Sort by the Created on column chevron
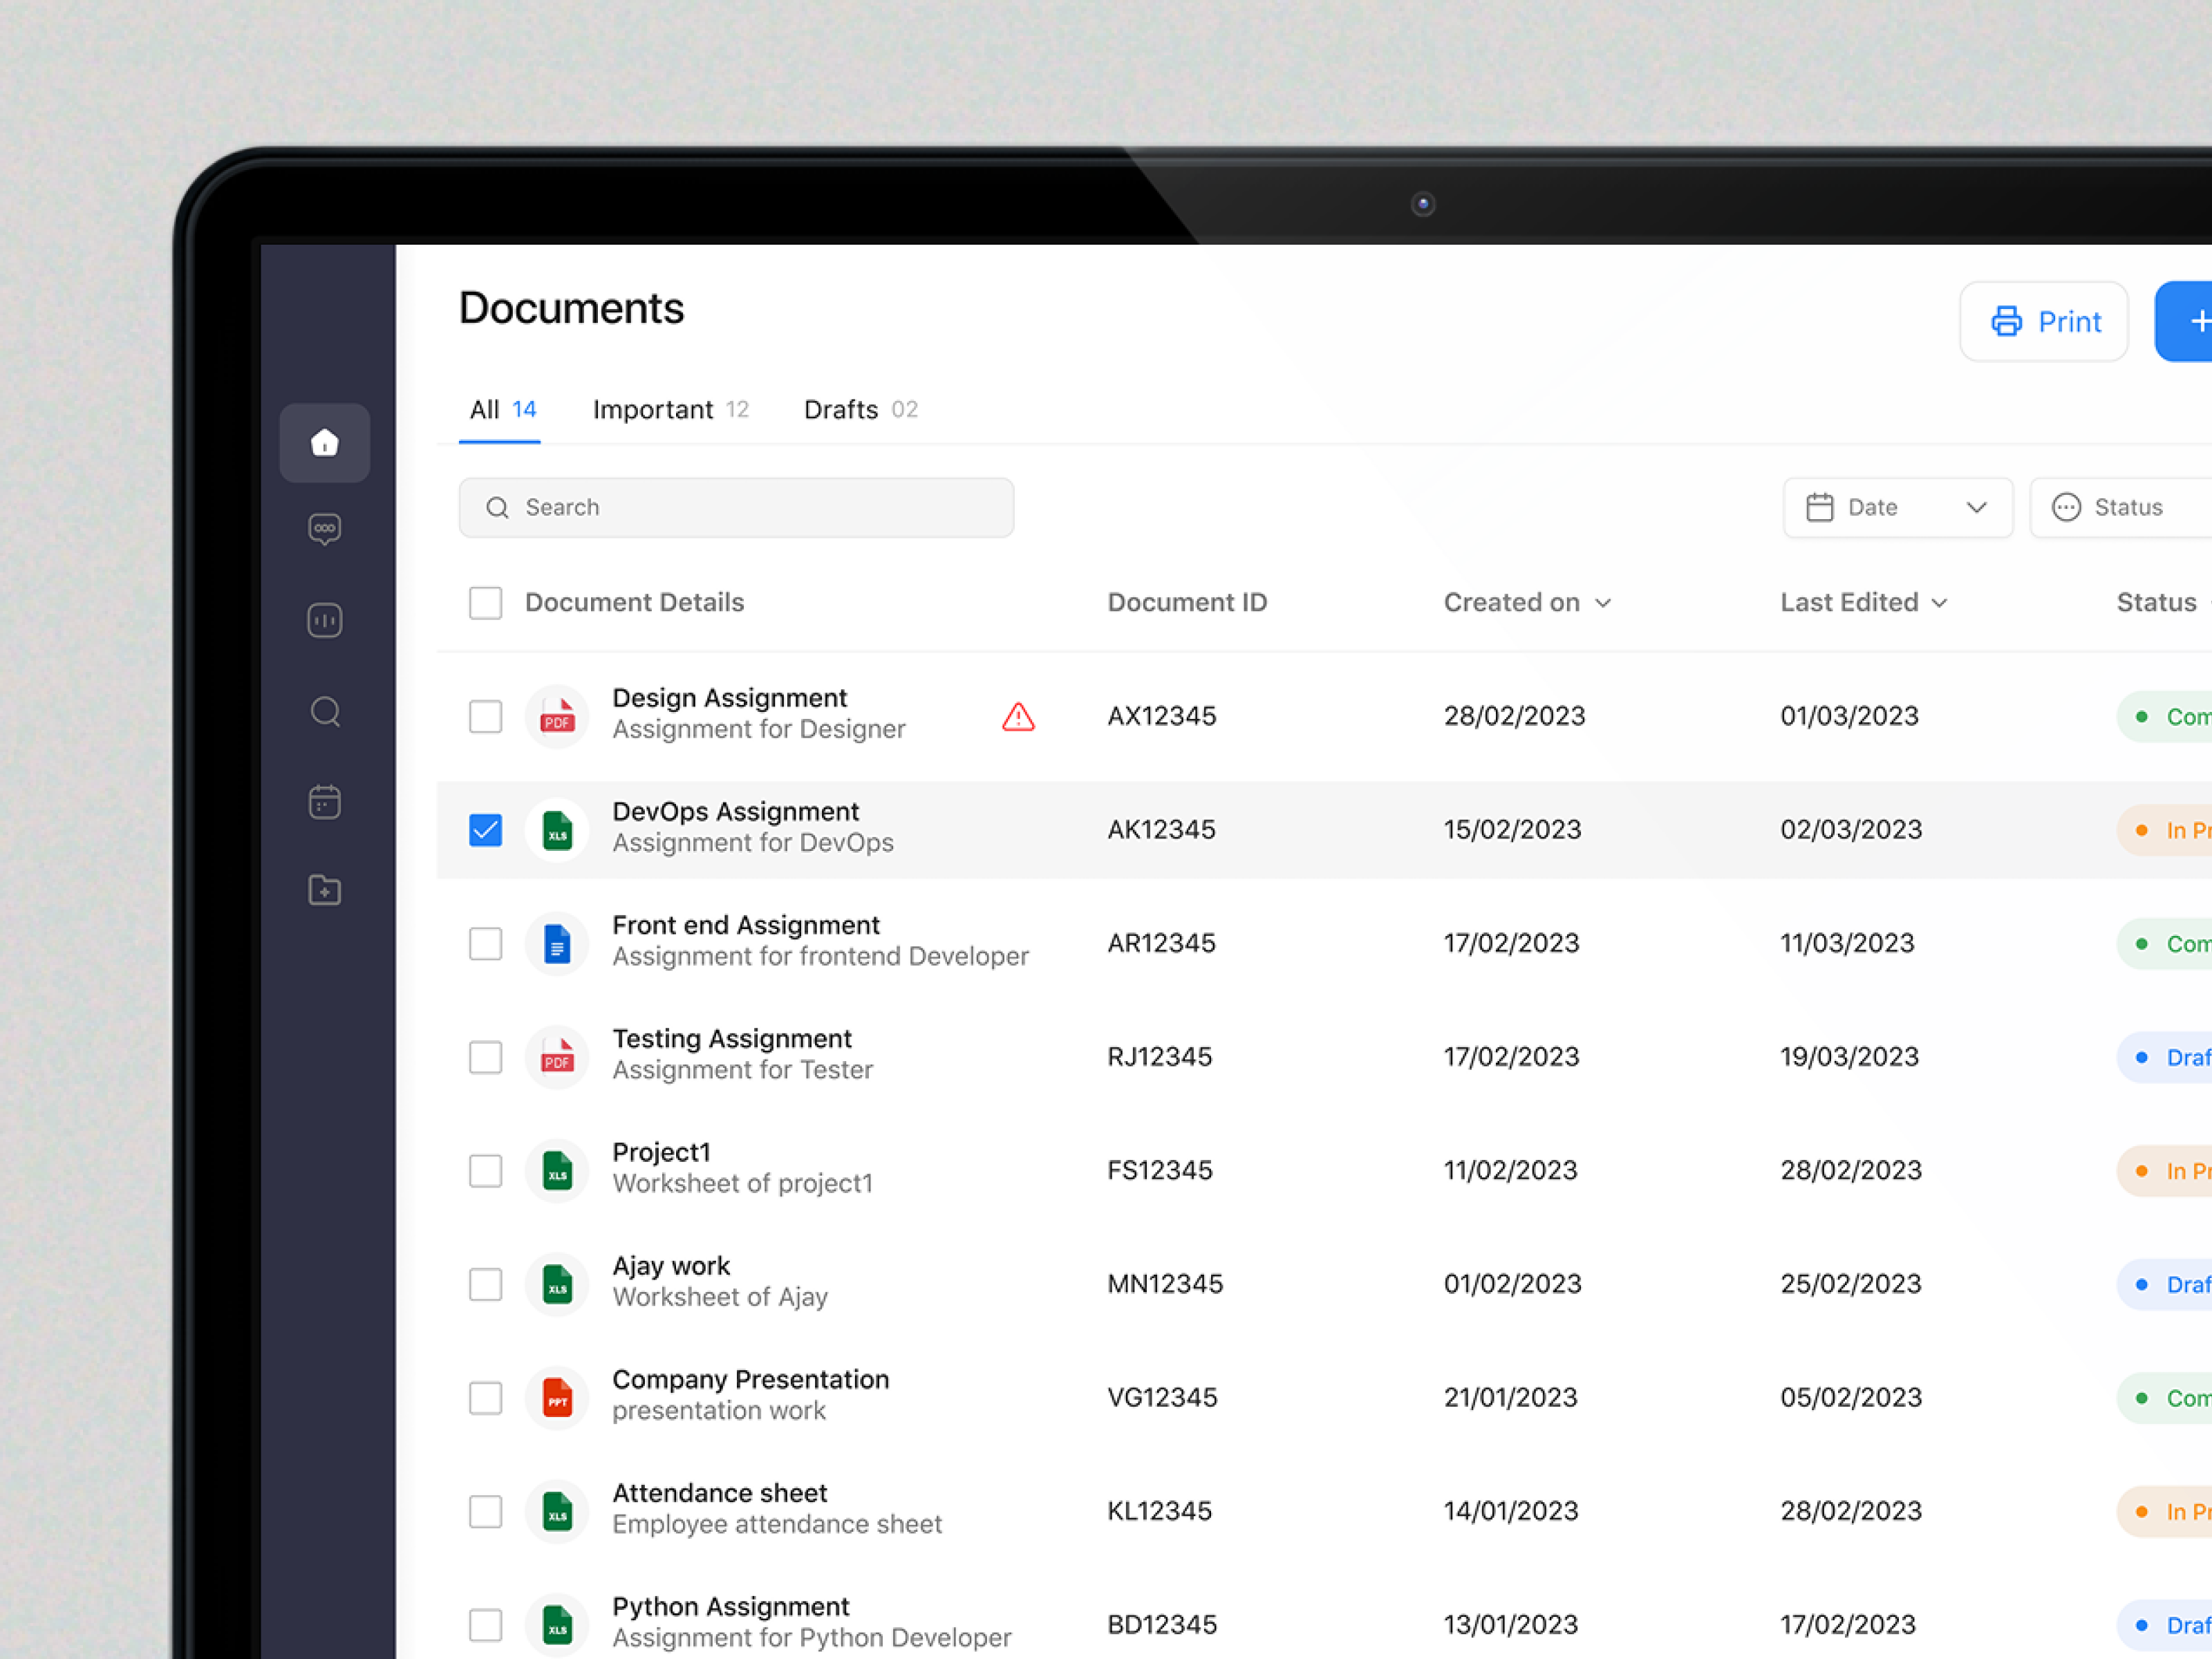 point(1604,603)
